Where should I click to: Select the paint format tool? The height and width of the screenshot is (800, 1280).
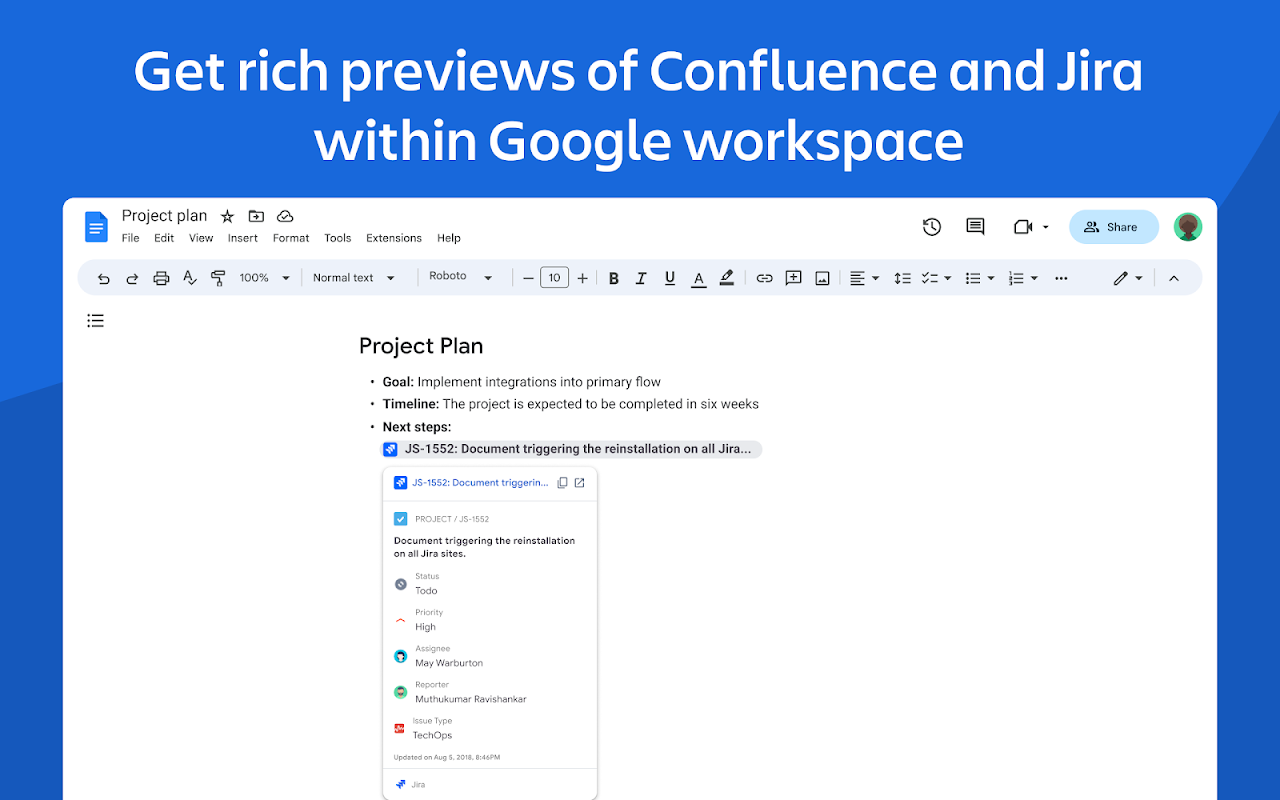218,278
